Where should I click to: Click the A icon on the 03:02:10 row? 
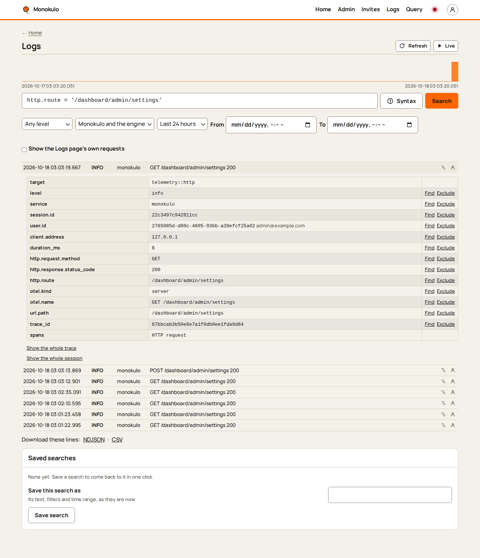453,404
